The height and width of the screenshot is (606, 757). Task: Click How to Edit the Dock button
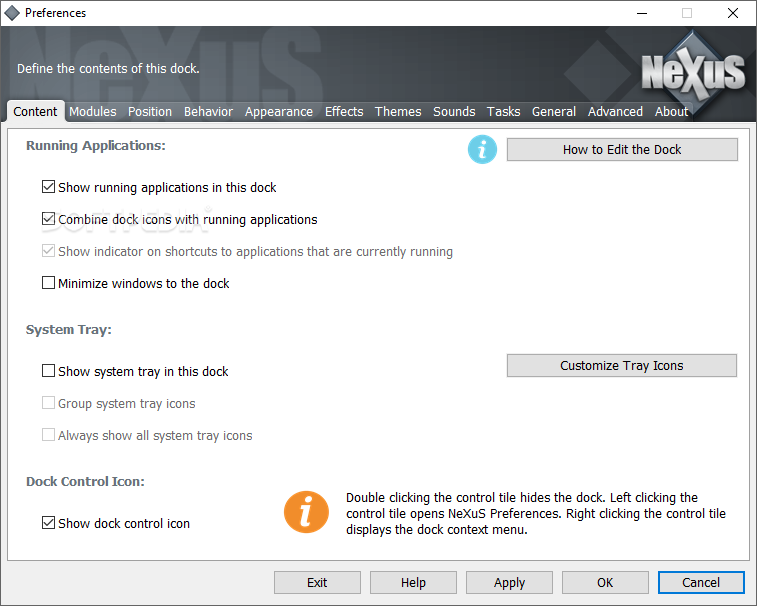622,150
